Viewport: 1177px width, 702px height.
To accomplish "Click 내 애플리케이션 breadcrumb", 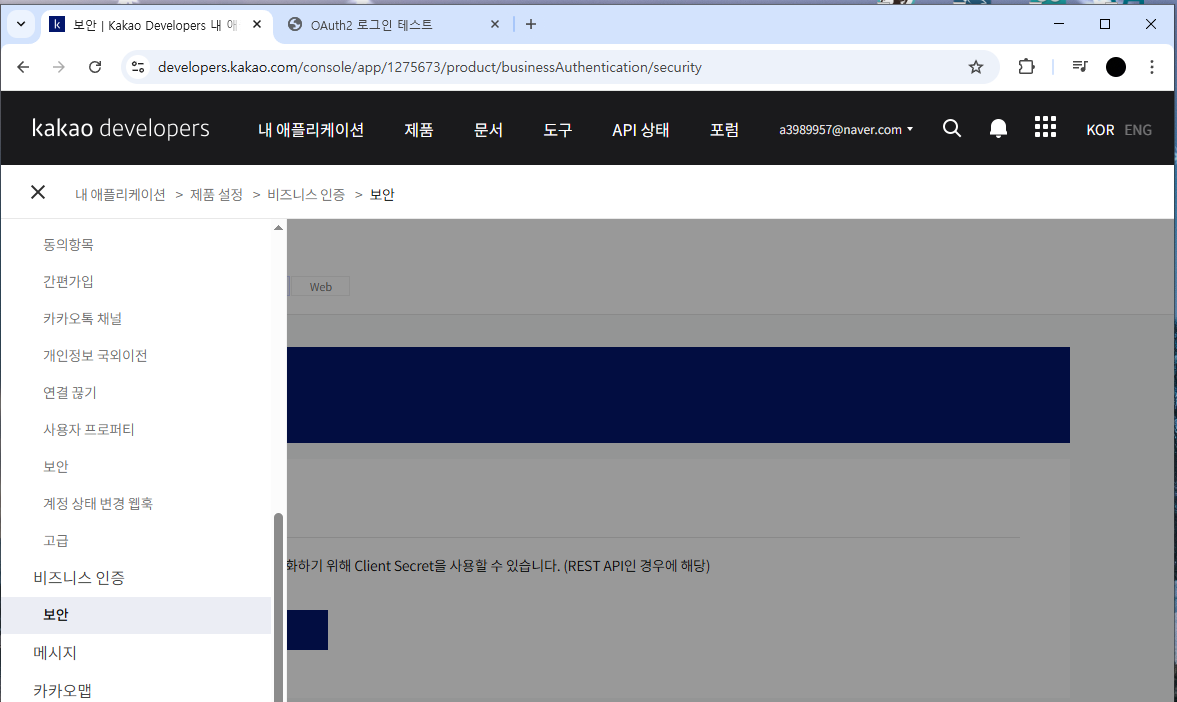I will [120, 194].
